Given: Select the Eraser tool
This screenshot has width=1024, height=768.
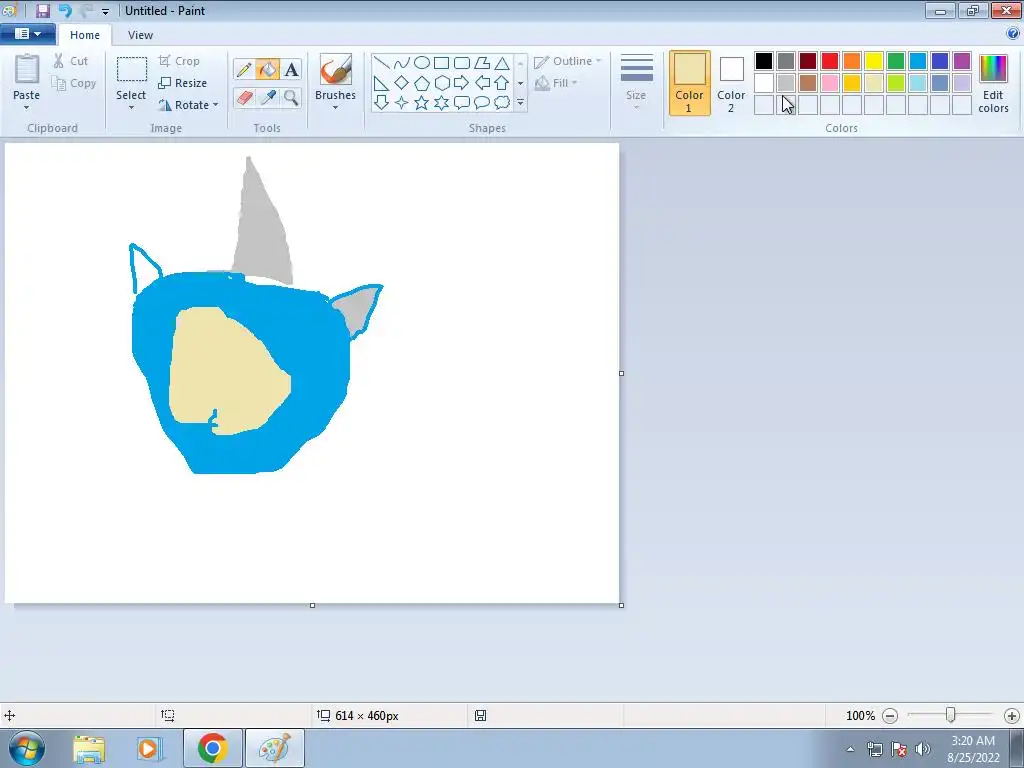Looking at the screenshot, I should click(x=244, y=98).
